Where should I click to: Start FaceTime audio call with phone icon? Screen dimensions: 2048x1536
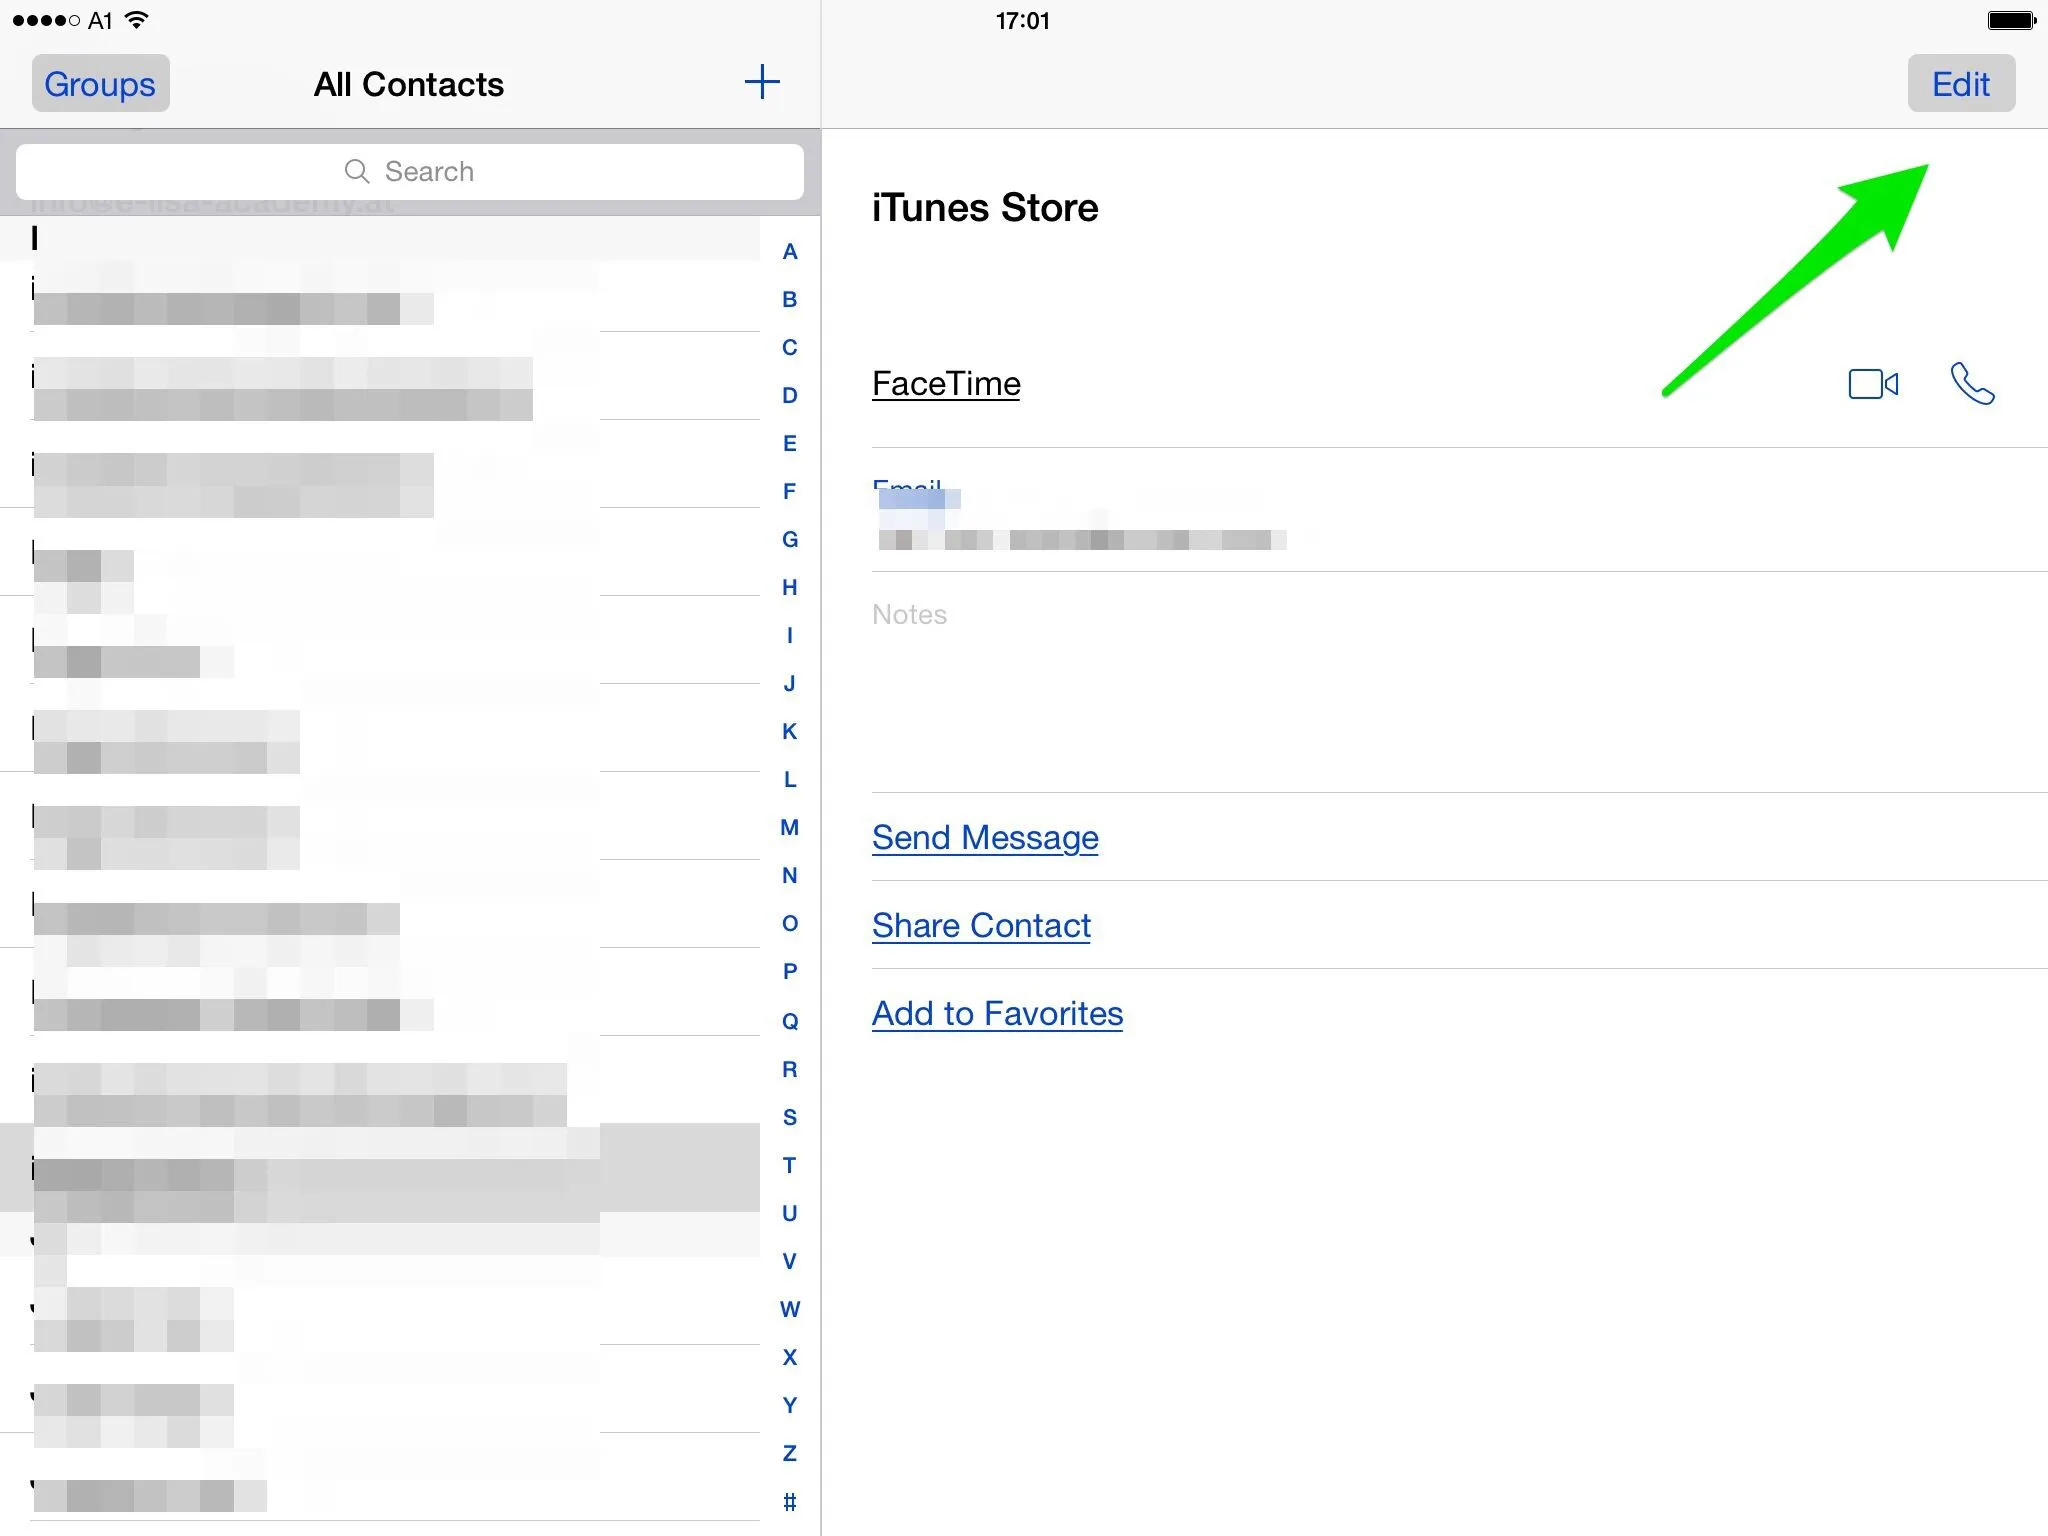[1972, 384]
